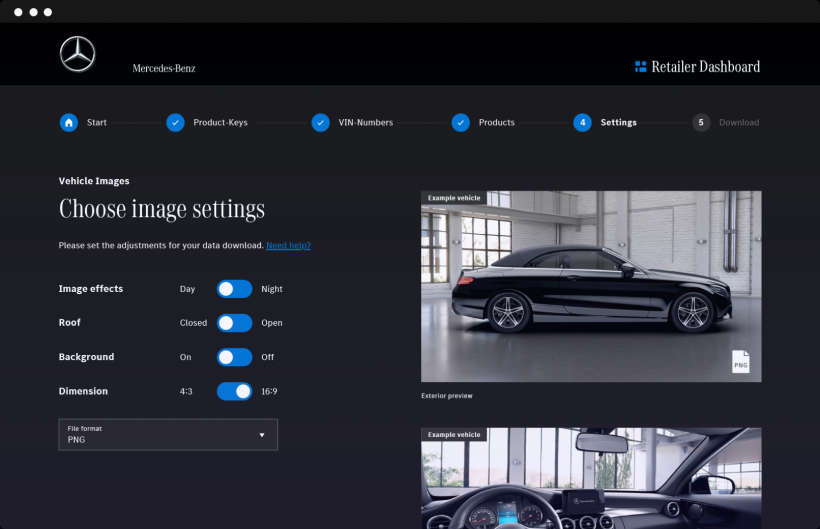Click the Roof row label
Image resolution: width=820 pixels, height=529 pixels.
tap(70, 323)
